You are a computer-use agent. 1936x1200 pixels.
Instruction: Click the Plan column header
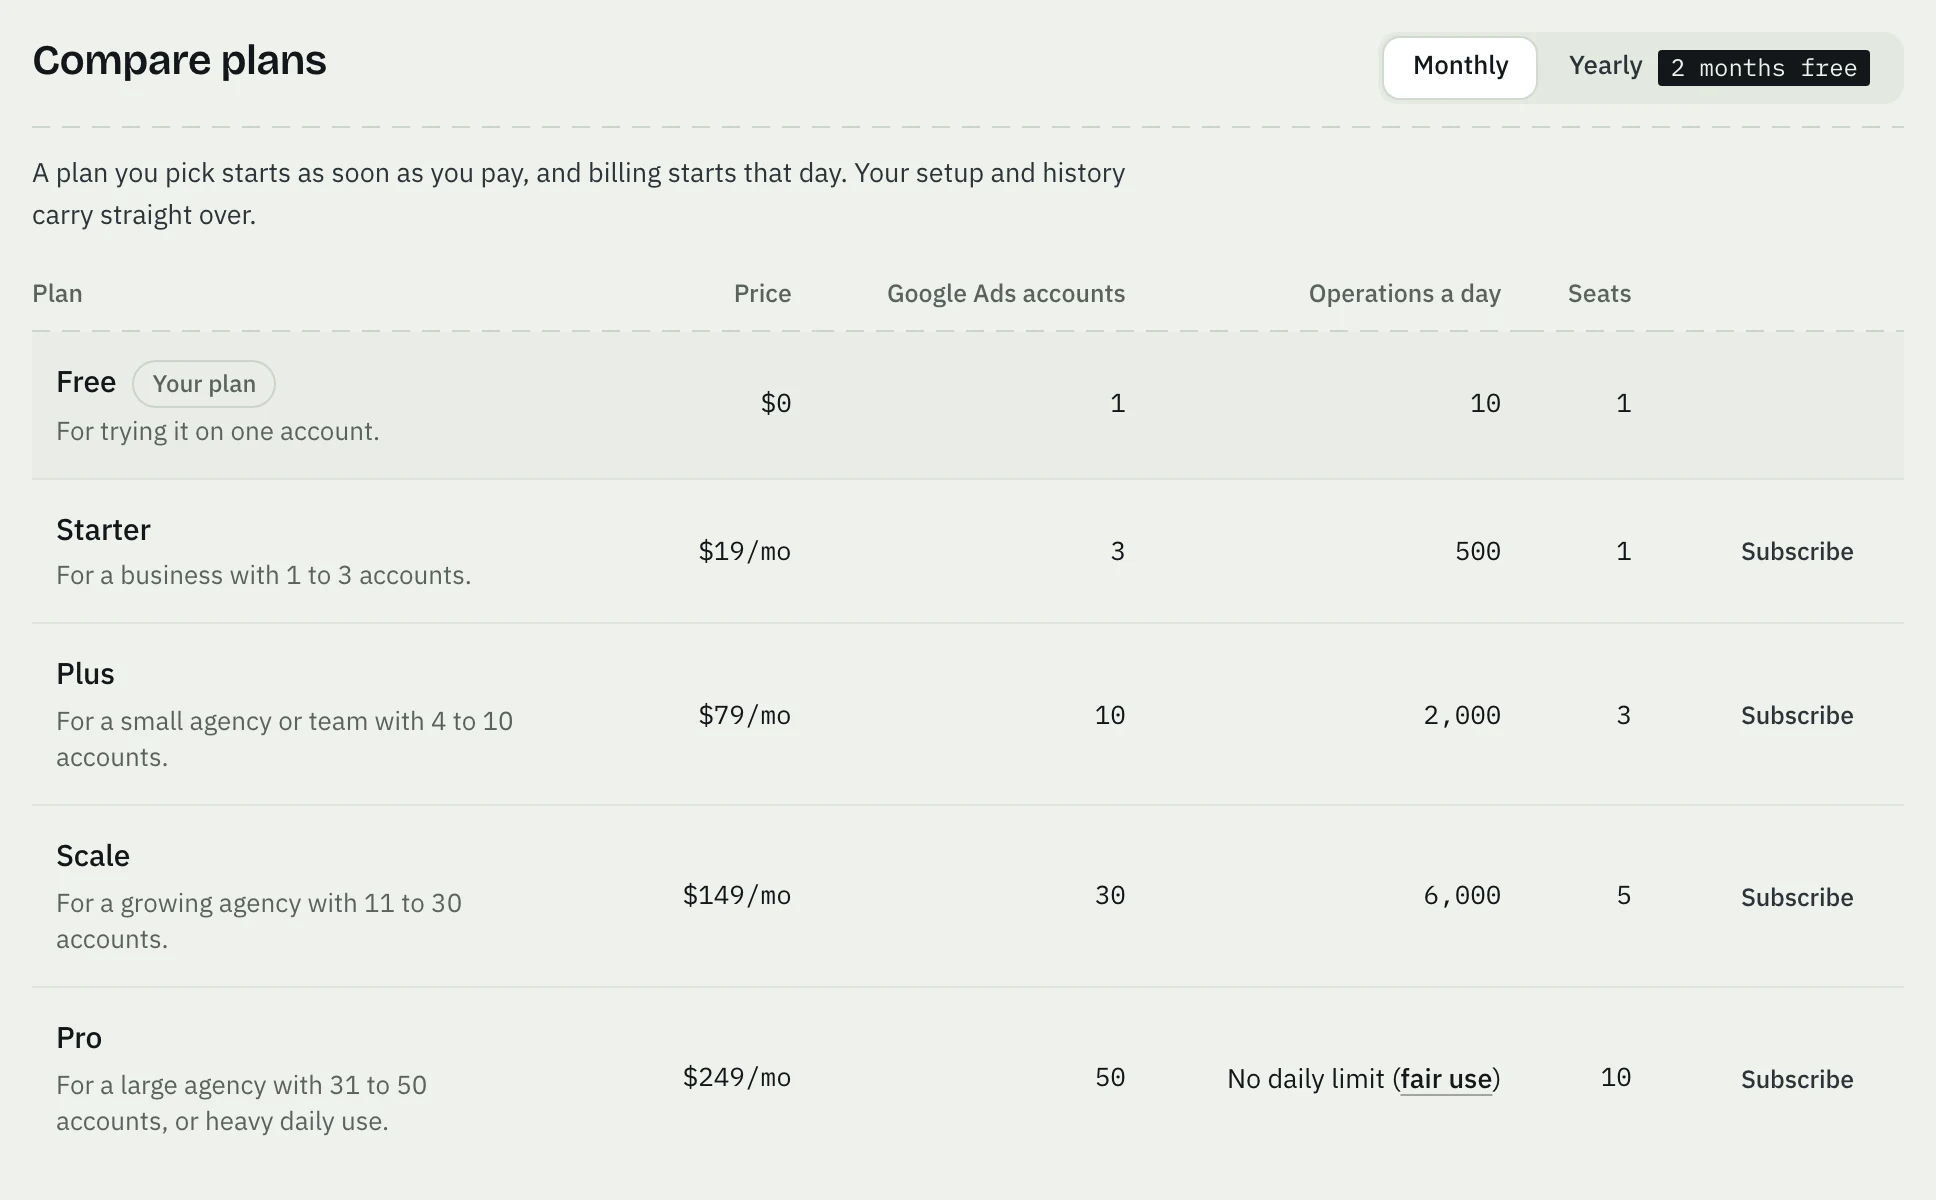pyautogui.click(x=57, y=294)
